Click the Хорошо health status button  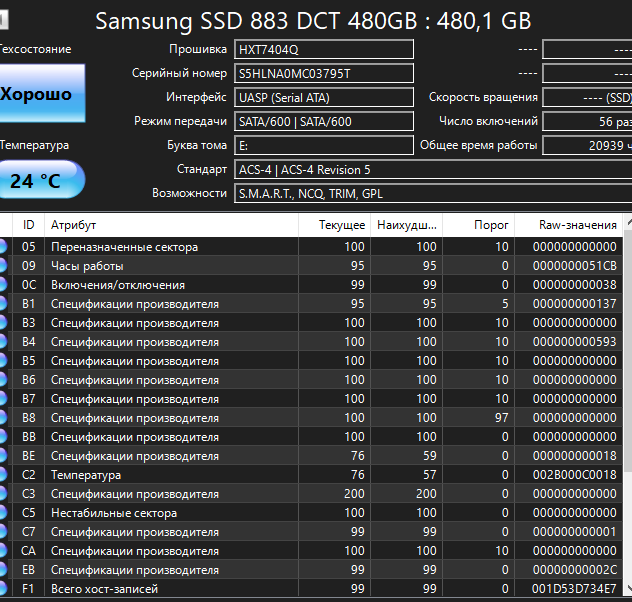click(42, 93)
